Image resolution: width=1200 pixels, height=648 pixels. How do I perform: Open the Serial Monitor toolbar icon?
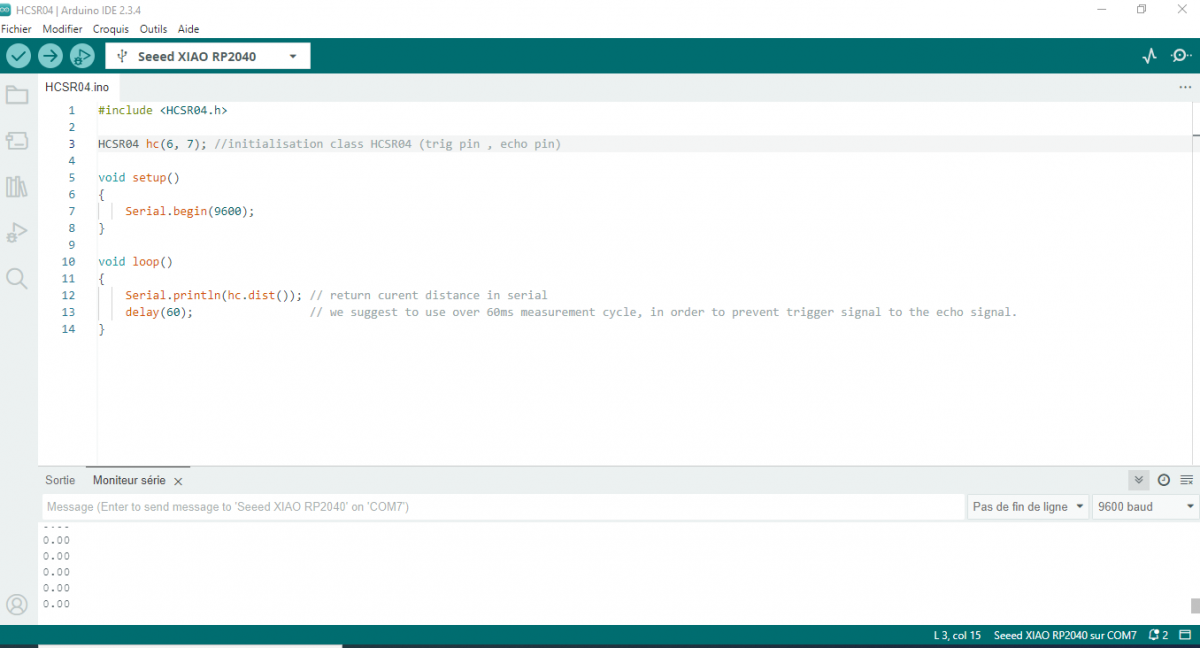[1181, 56]
